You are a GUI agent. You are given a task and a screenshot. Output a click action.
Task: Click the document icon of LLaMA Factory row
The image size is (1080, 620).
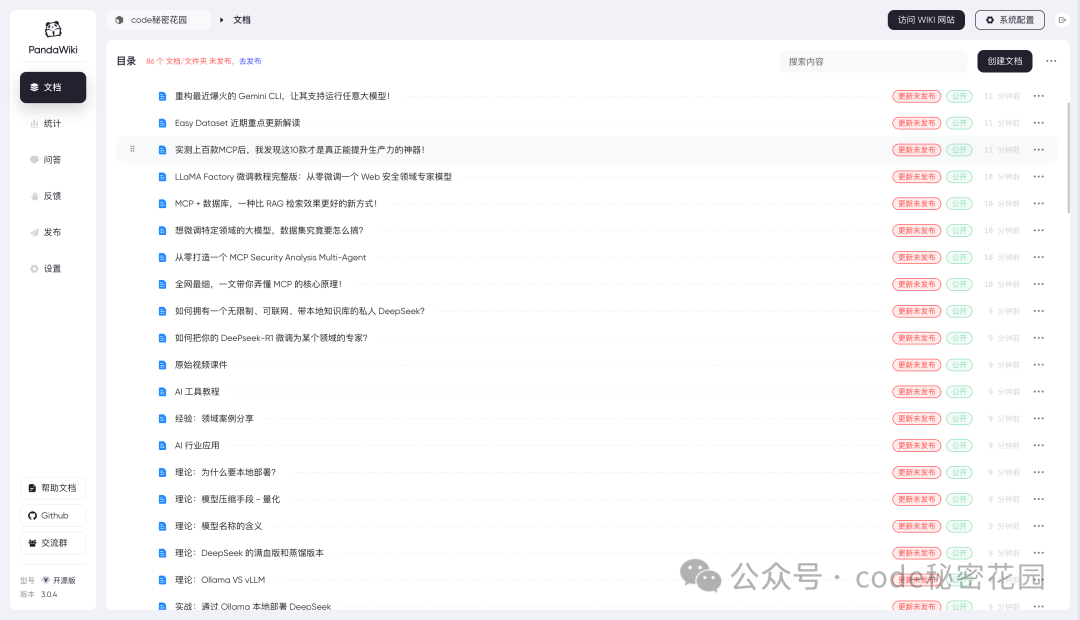tap(163, 177)
